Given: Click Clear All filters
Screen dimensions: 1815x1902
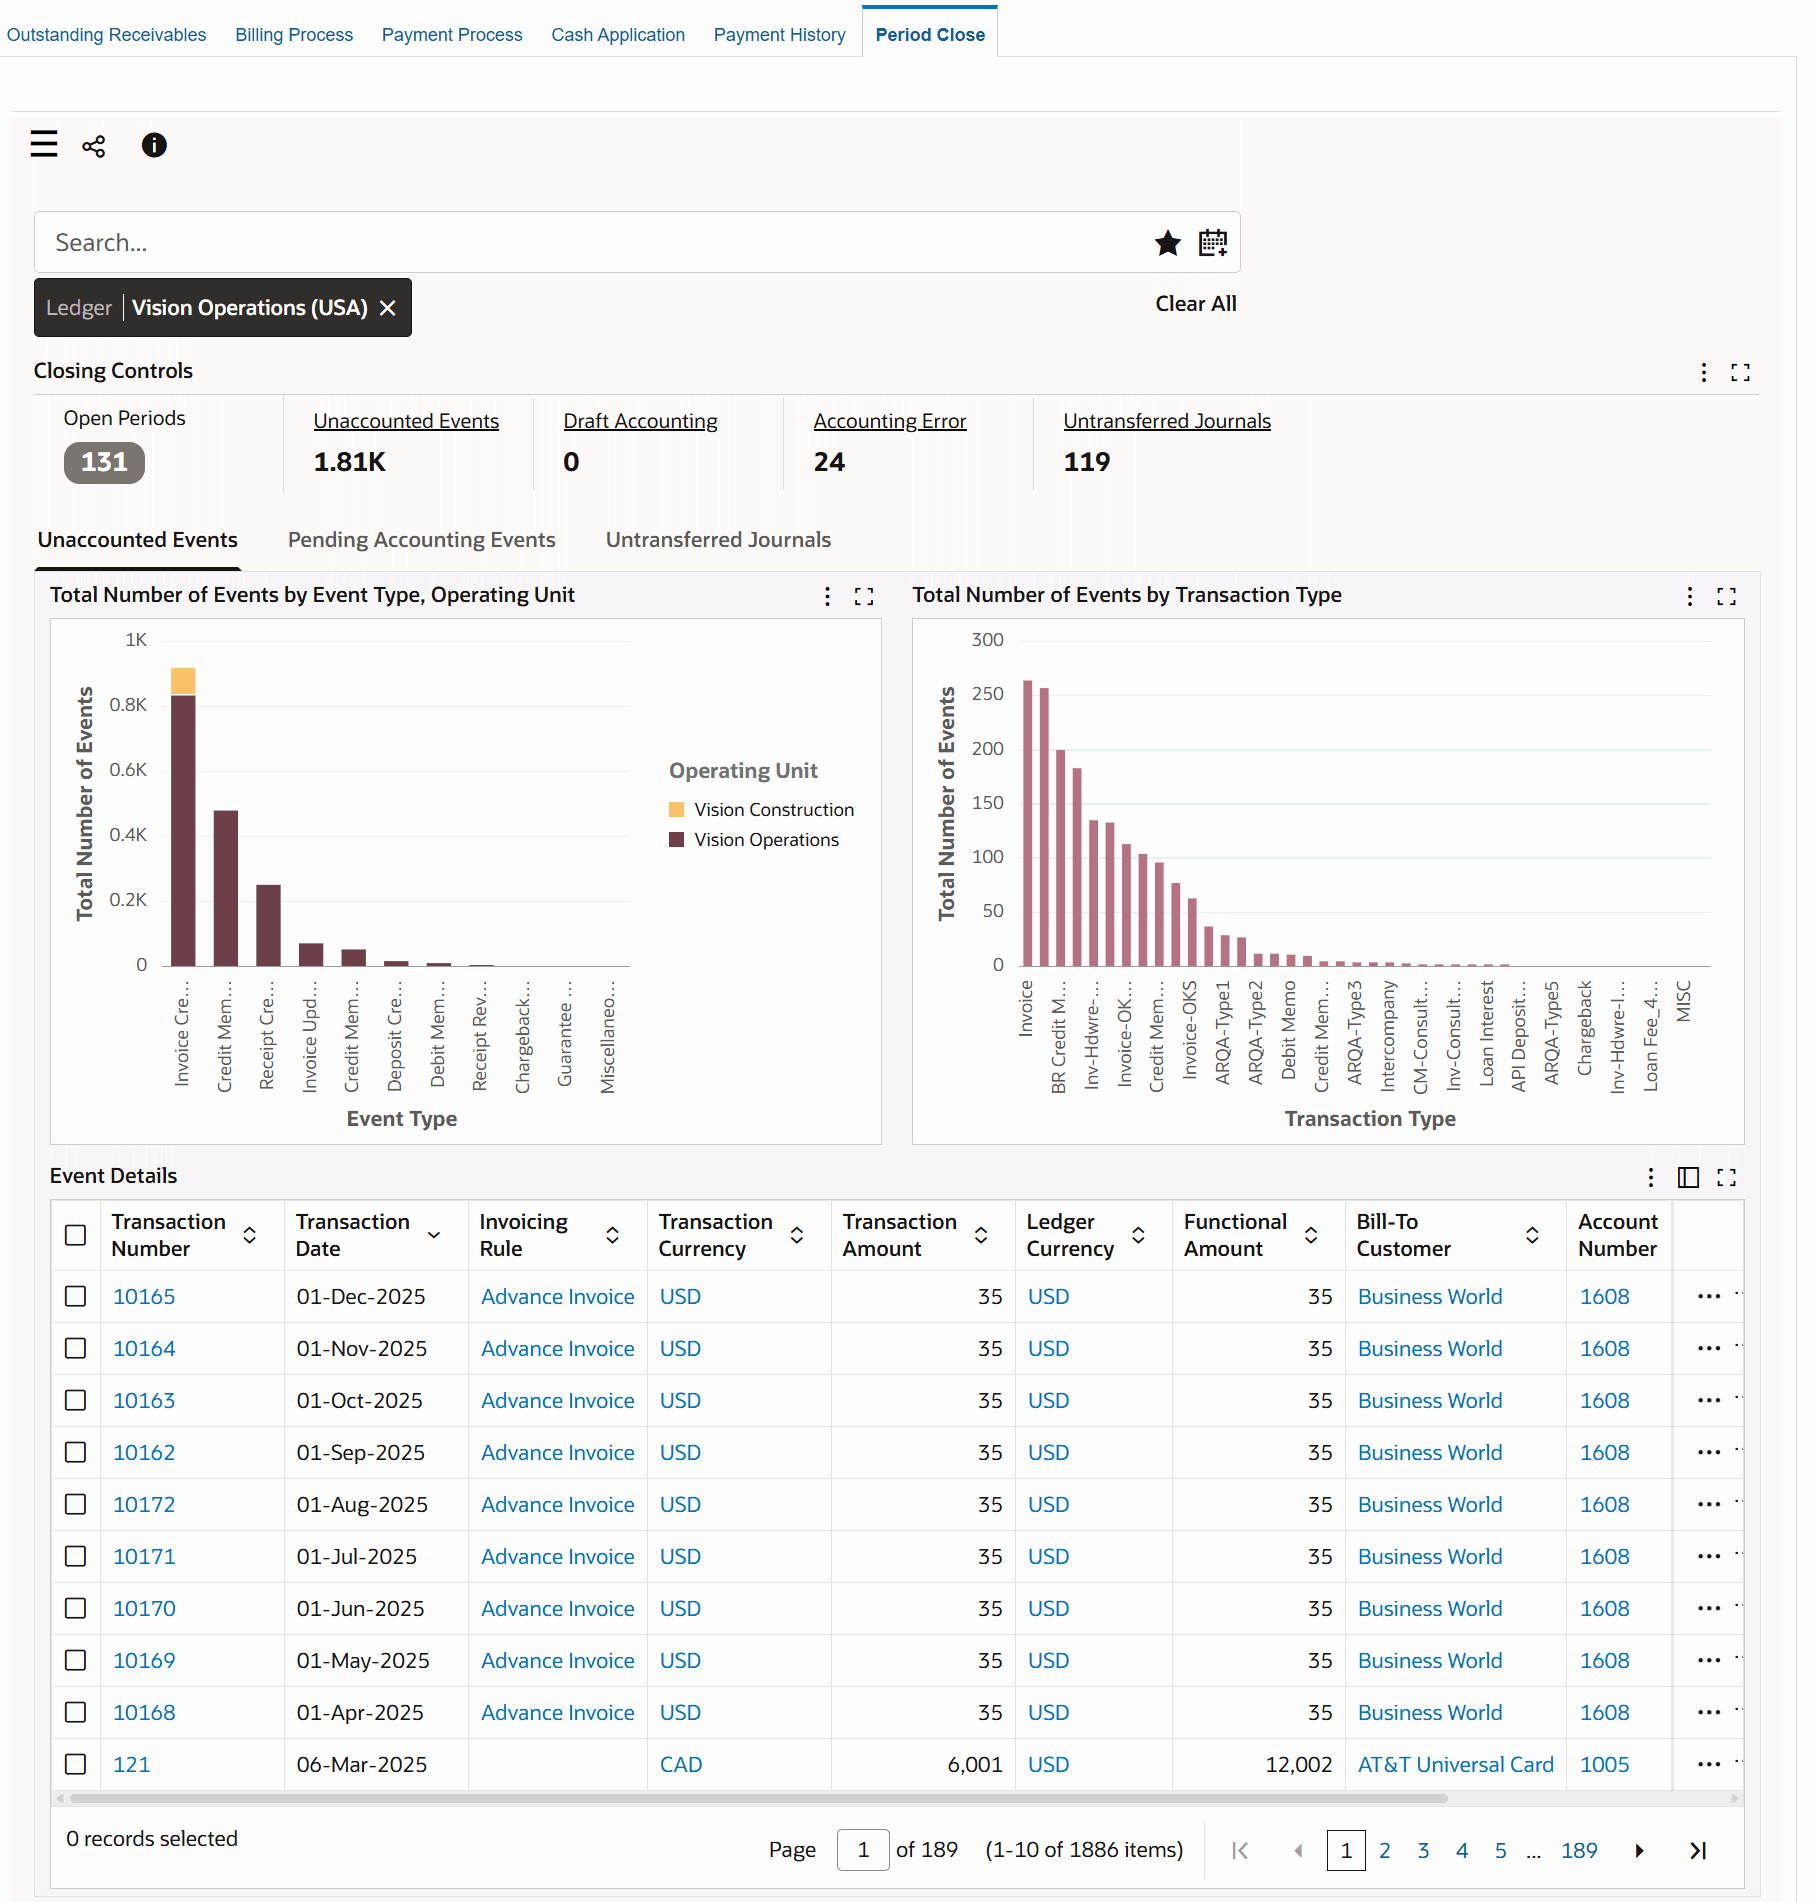Looking at the screenshot, I should [x=1196, y=304].
